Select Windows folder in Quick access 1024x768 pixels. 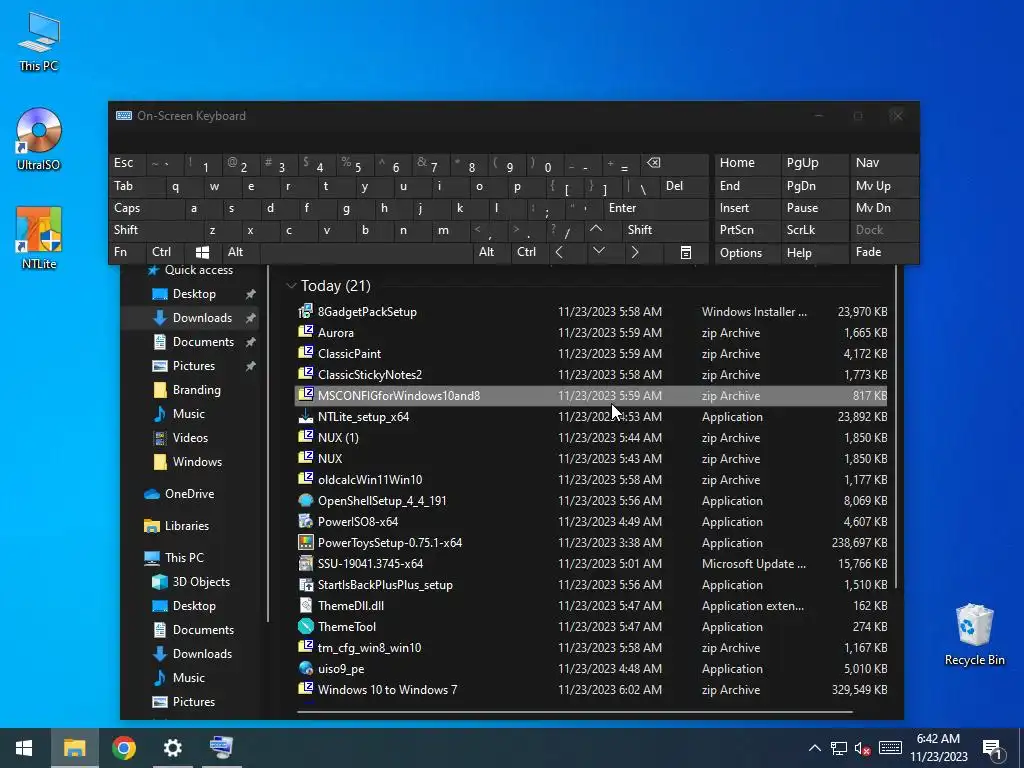pos(197,462)
